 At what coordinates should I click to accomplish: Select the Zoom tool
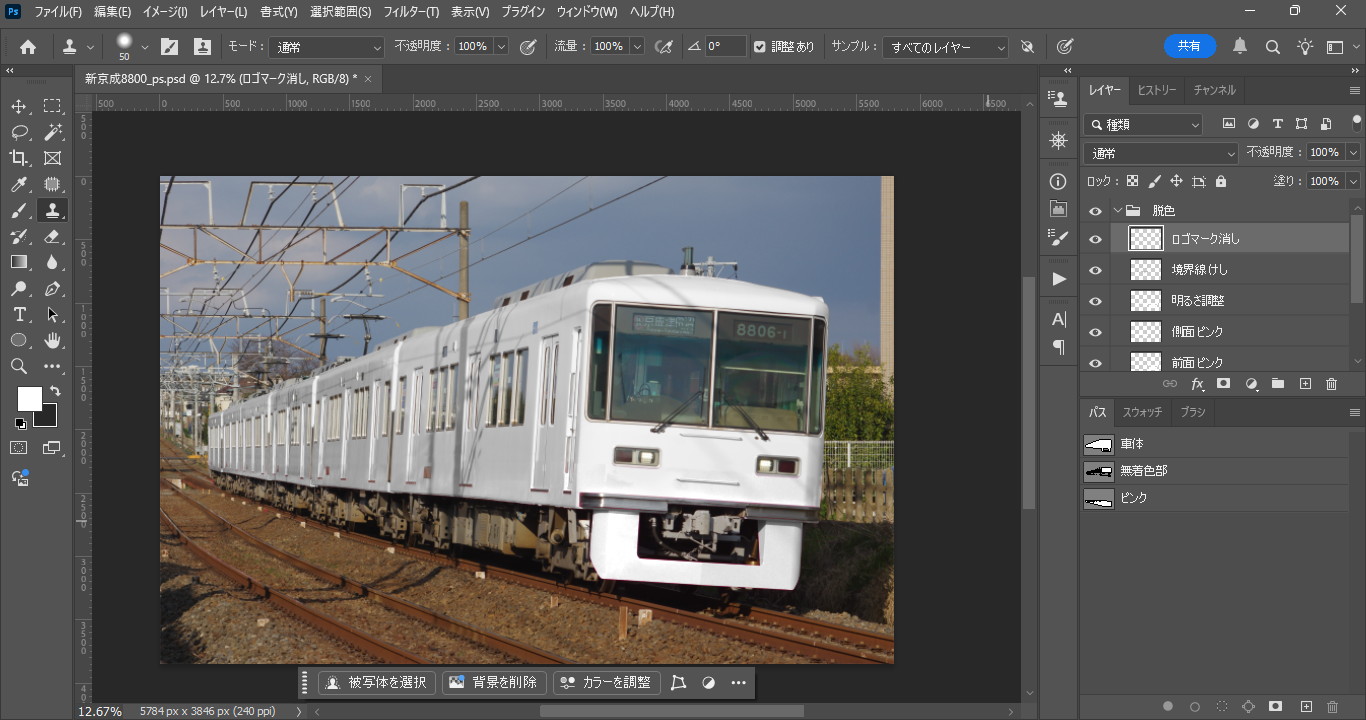tap(19, 366)
